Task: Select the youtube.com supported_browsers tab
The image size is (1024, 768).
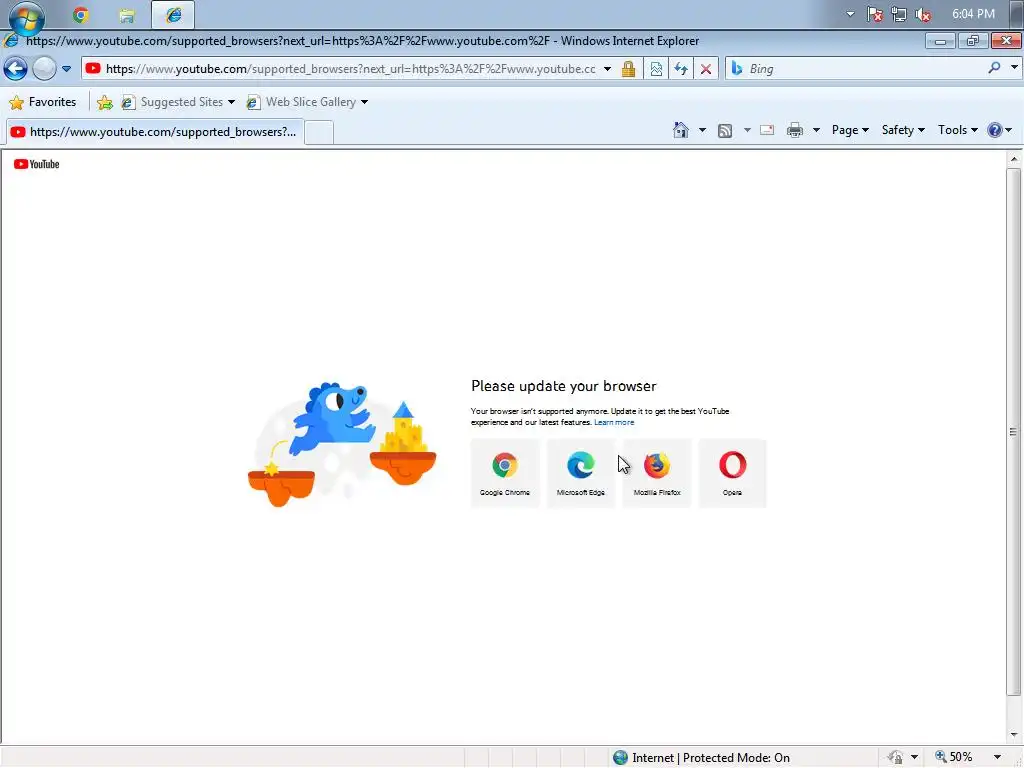Action: pos(155,132)
